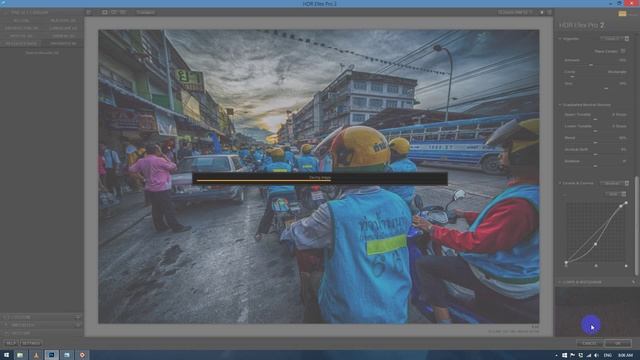Select single image view icon in top toolbar
Viewport: 640px width, 360px height.
pos(105,13)
